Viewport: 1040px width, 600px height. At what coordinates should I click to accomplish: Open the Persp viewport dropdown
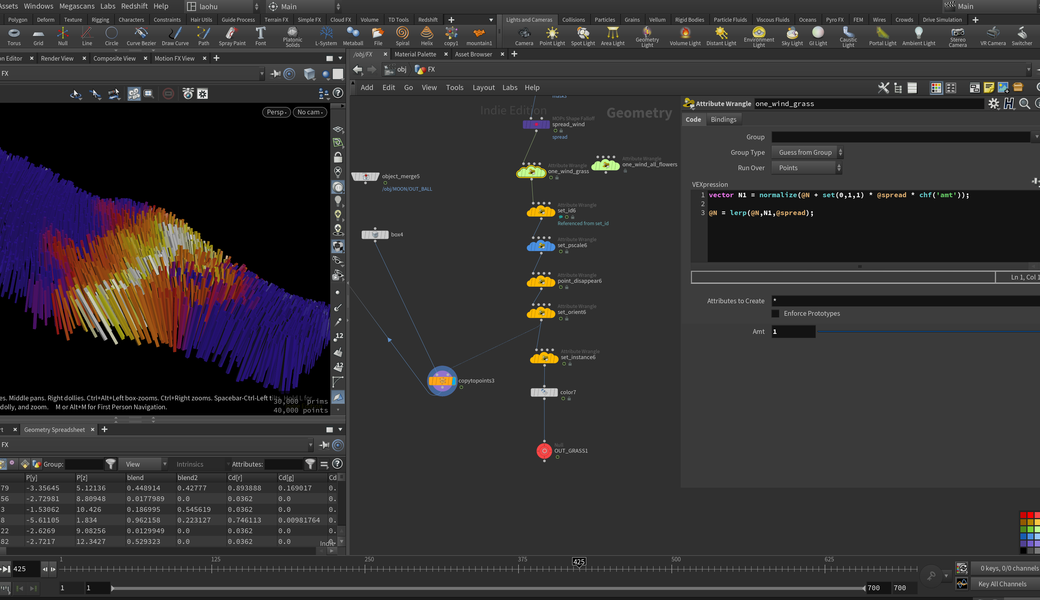277,112
